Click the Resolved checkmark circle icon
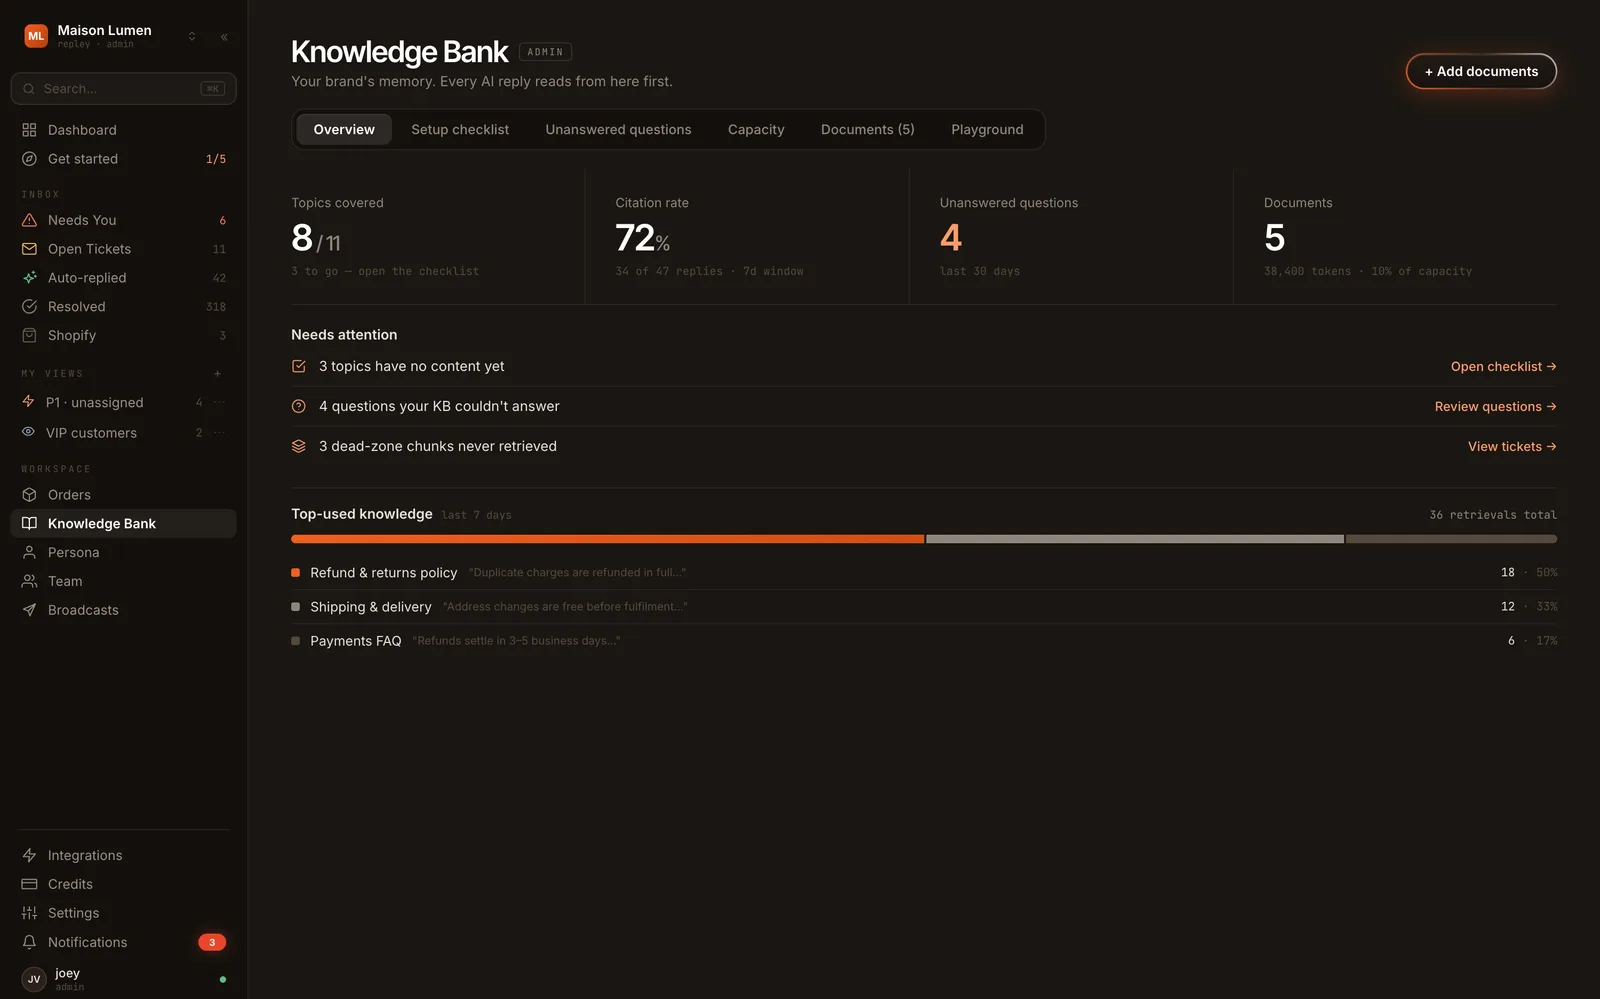This screenshot has height=999, width=1600. pyautogui.click(x=29, y=307)
